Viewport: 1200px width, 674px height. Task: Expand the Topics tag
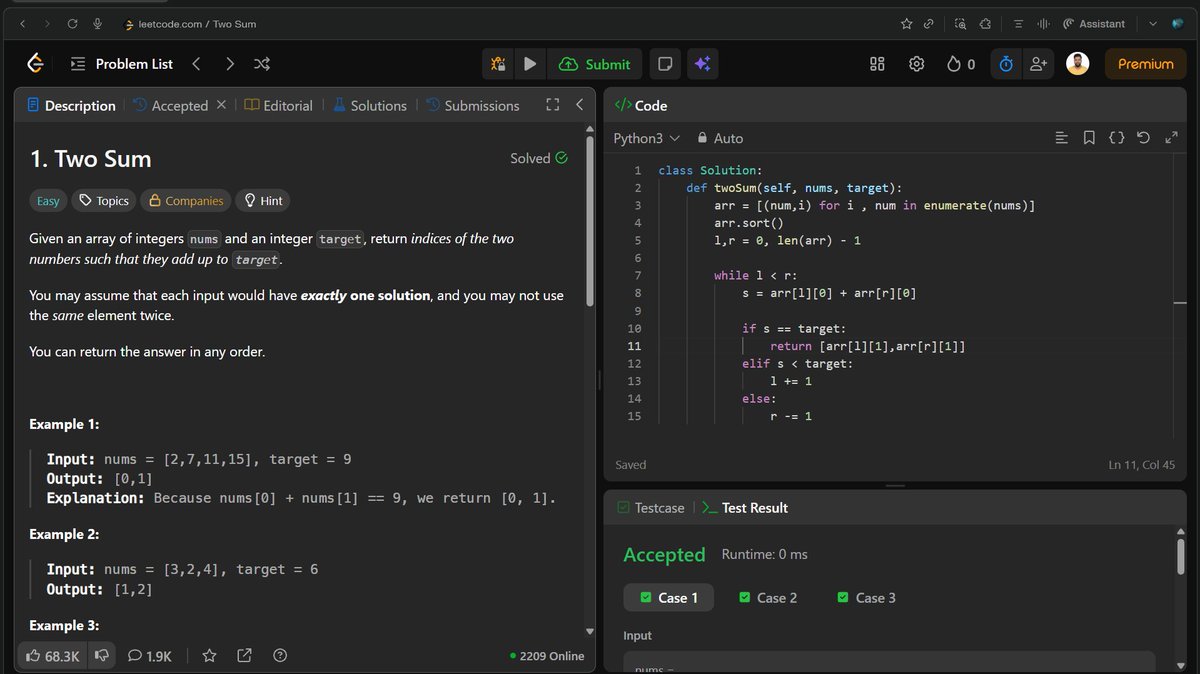point(104,201)
